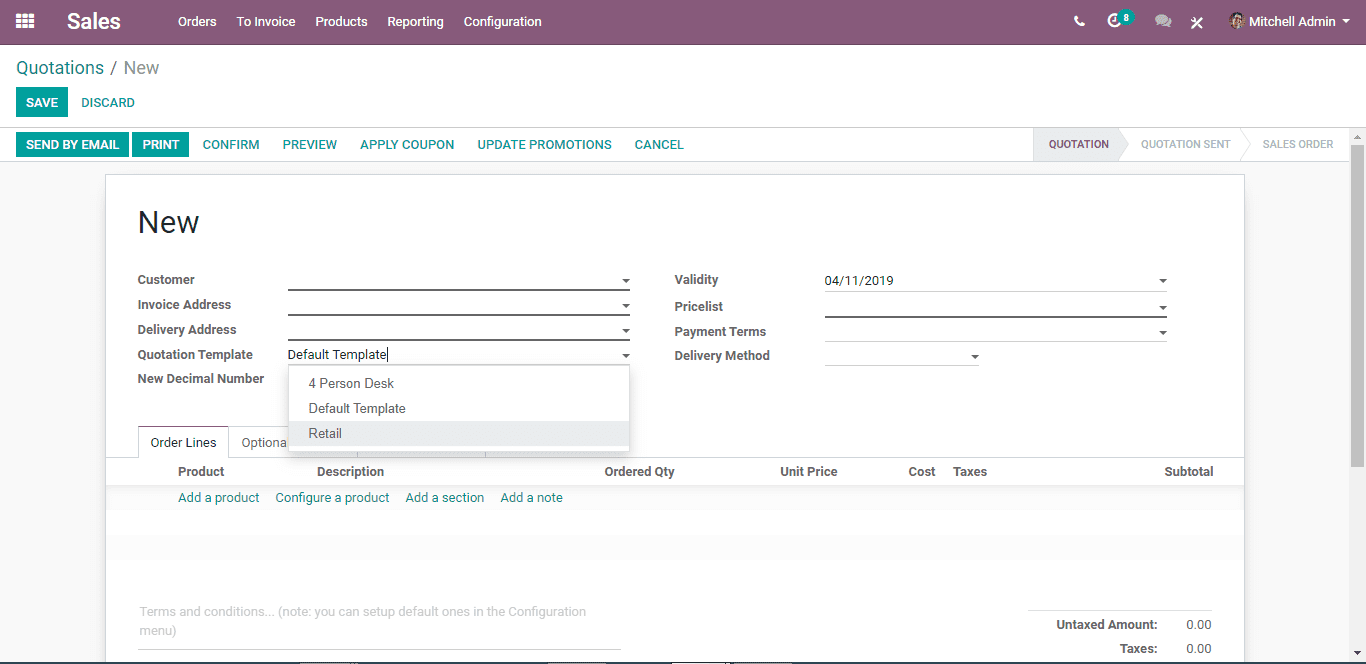Expand the Customer dropdown arrow

(625, 282)
